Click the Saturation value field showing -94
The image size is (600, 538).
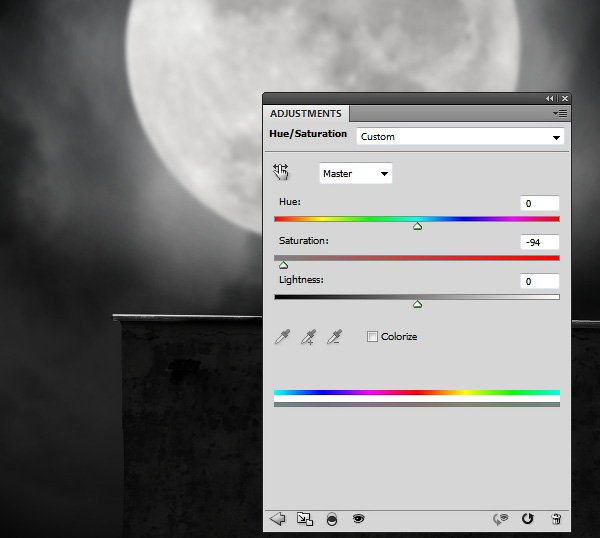click(540, 242)
